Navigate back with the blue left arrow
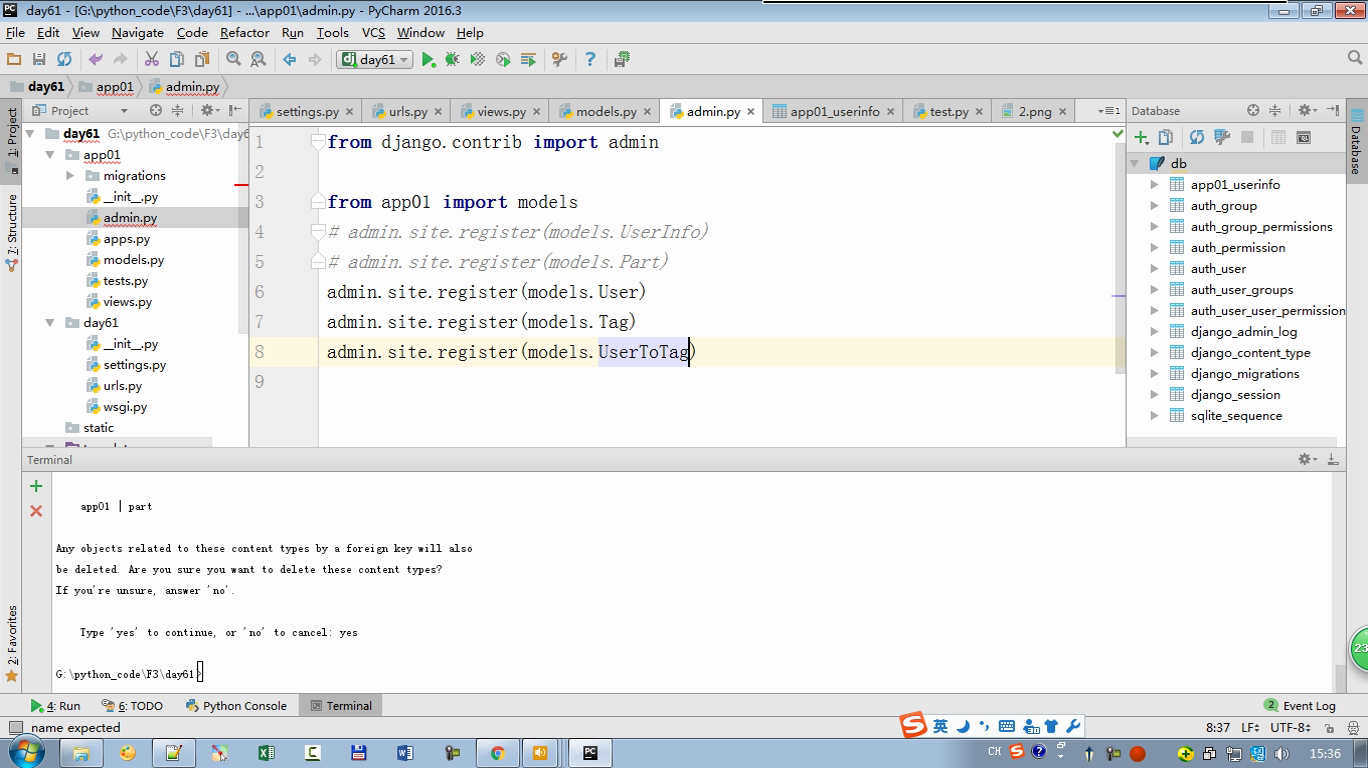Image resolution: width=1368 pixels, height=768 pixels. [x=289, y=60]
